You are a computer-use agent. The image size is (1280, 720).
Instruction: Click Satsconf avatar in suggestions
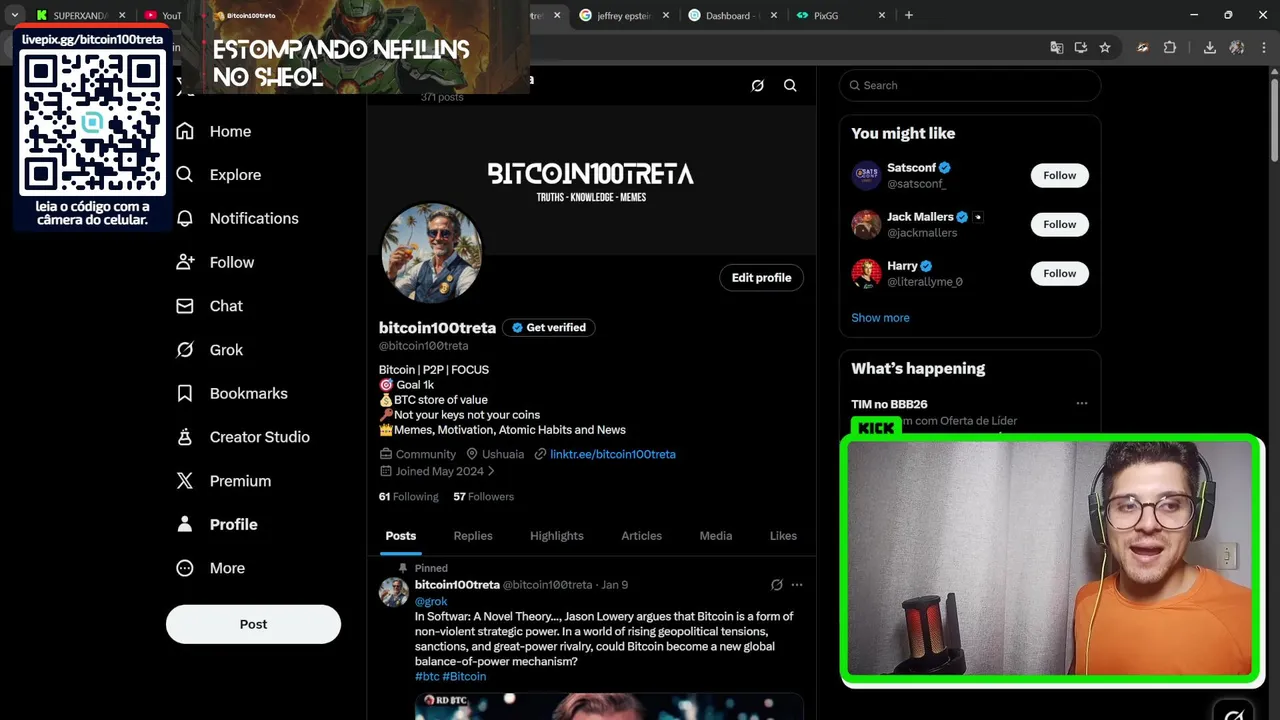tap(866, 175)
